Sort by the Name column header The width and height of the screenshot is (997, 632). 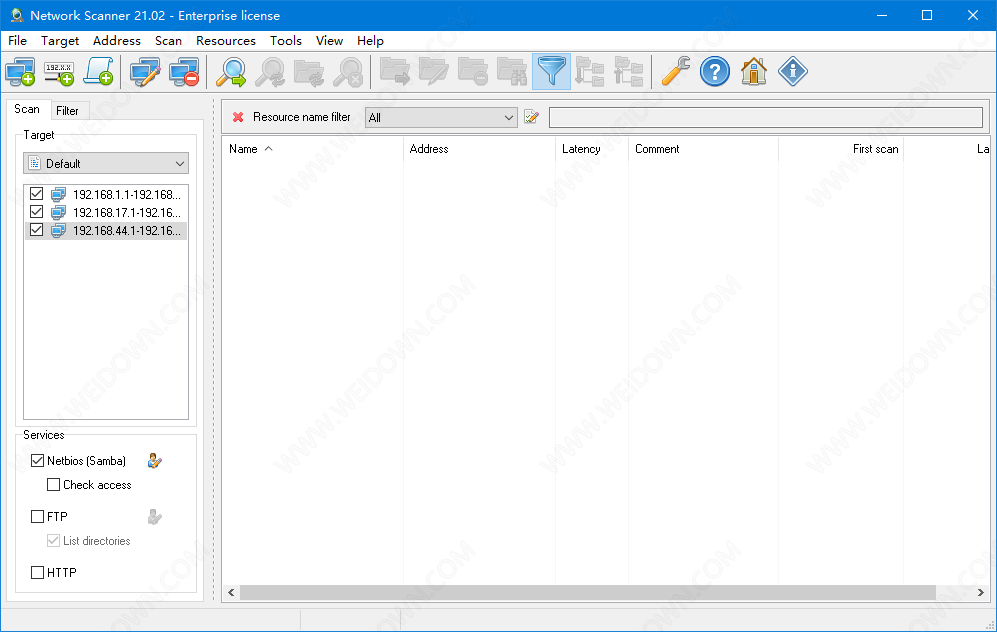tap(312, 149)
